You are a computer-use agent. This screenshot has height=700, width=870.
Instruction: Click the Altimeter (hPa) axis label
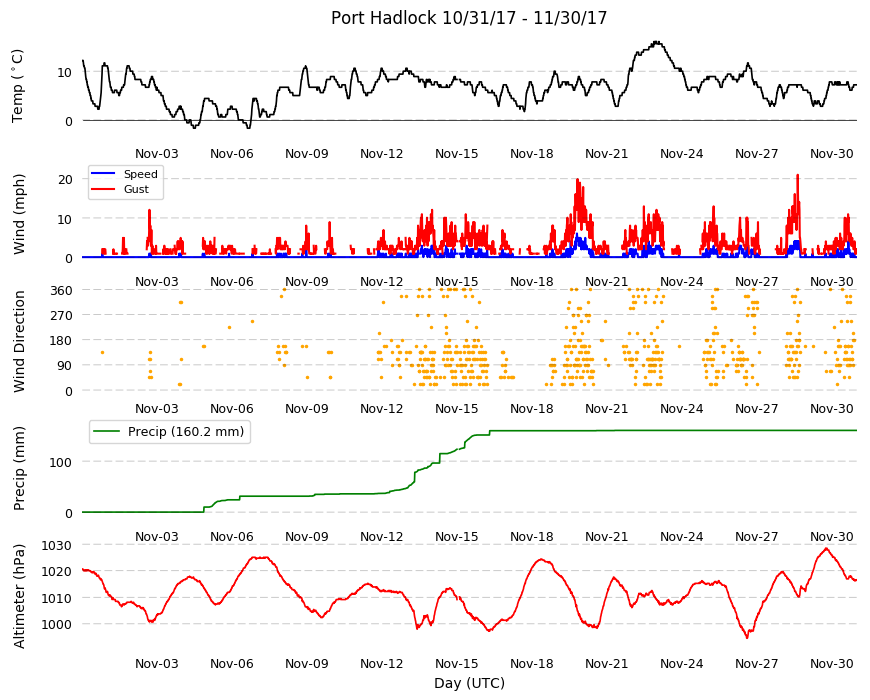click(19, 596)
